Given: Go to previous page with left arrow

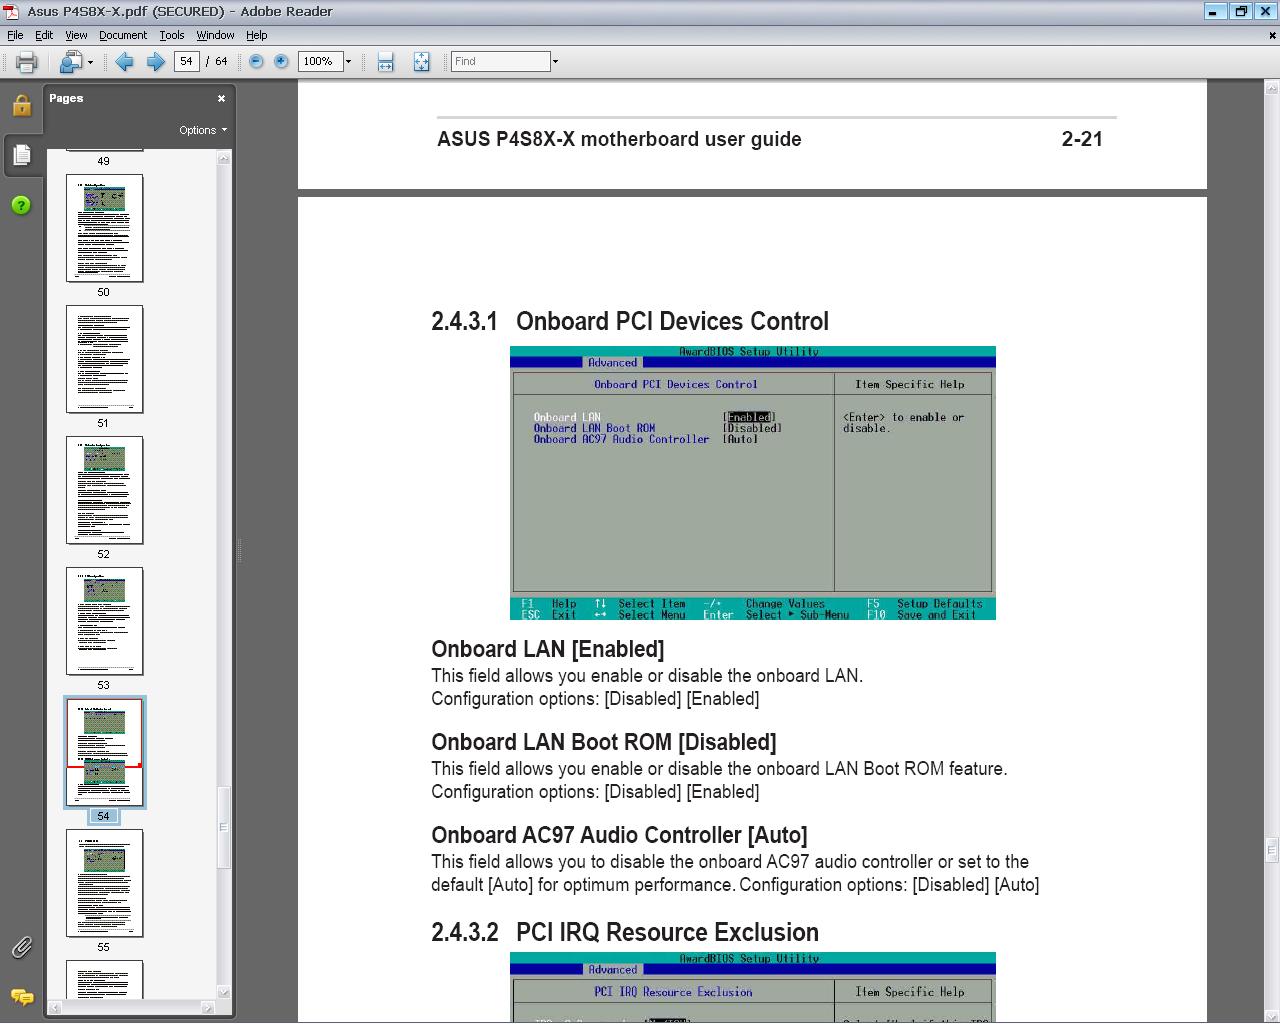Looking at the screenshot, I should point(124,62).
